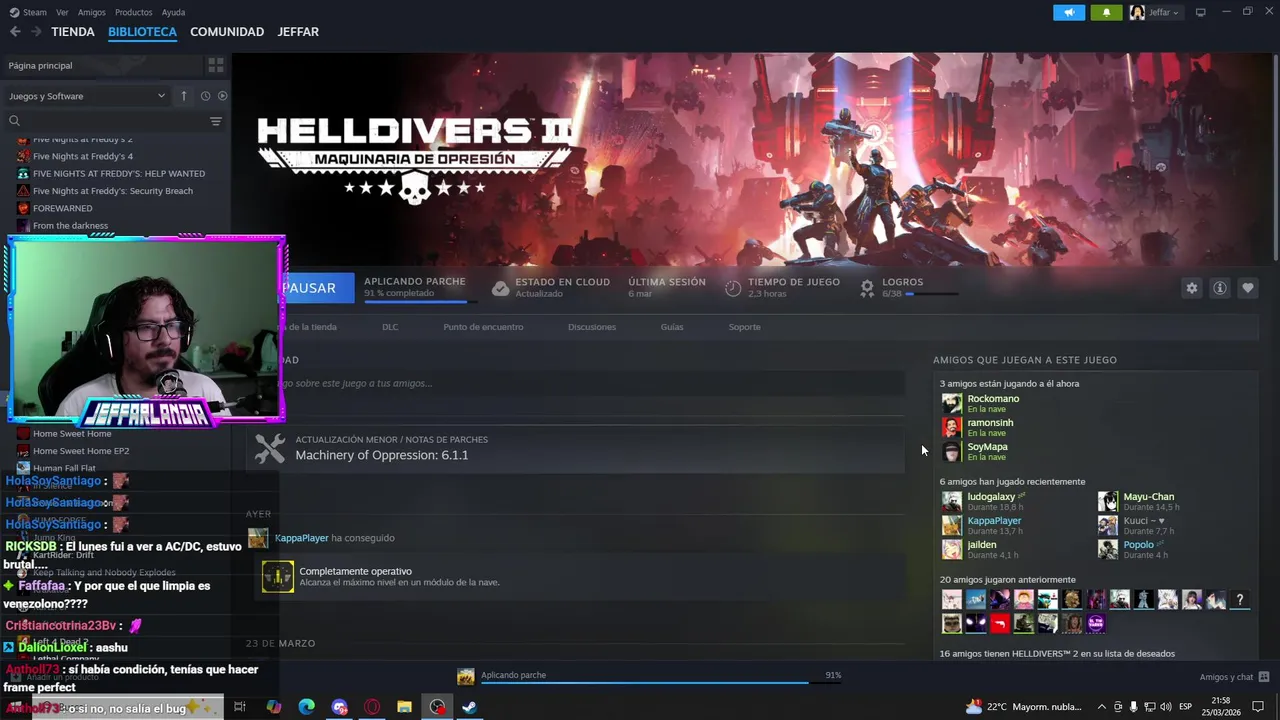Switch library to grid collections view
The image size is (1280, 720).
tap(215, 65)
